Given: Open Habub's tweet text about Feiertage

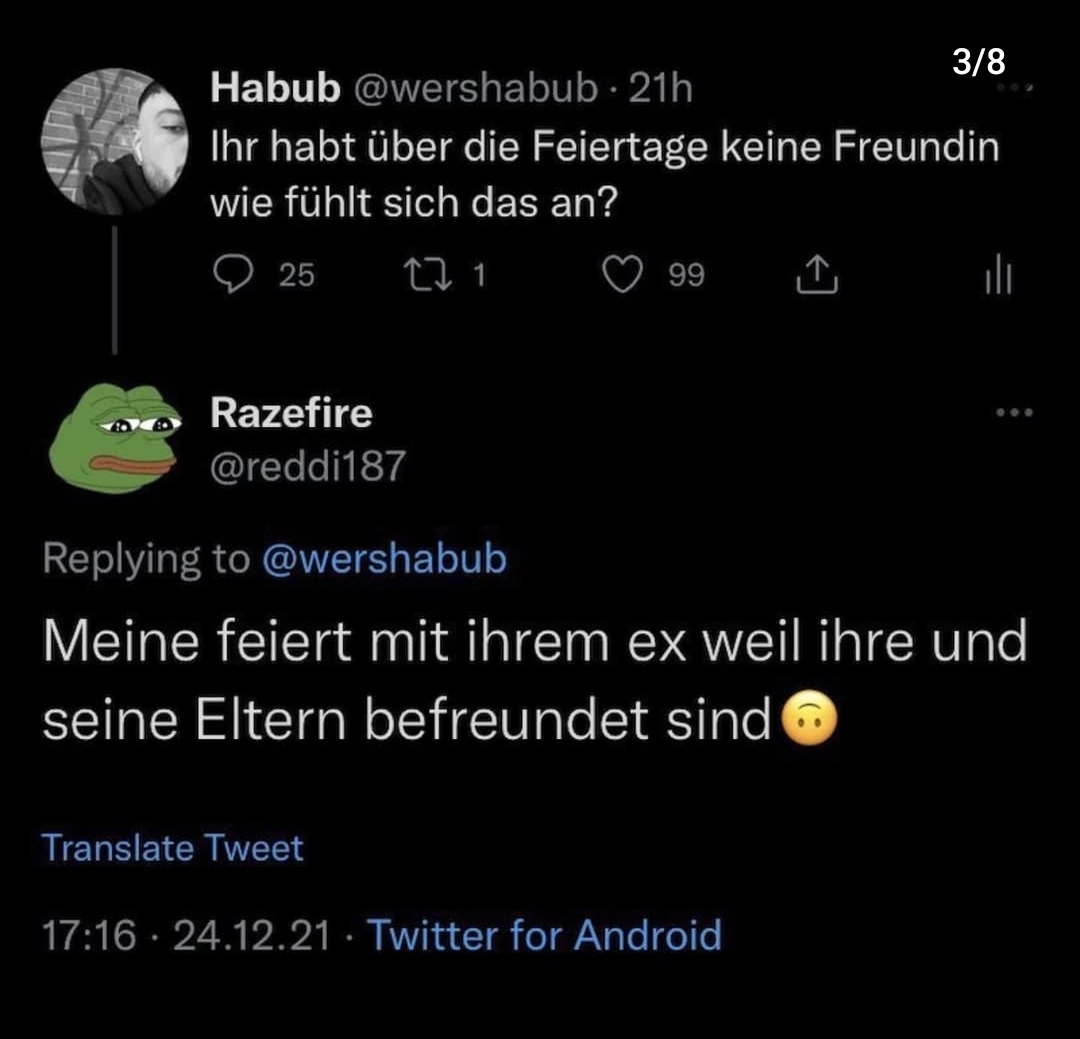Looking at the screenshot, I should coord(604,176).
